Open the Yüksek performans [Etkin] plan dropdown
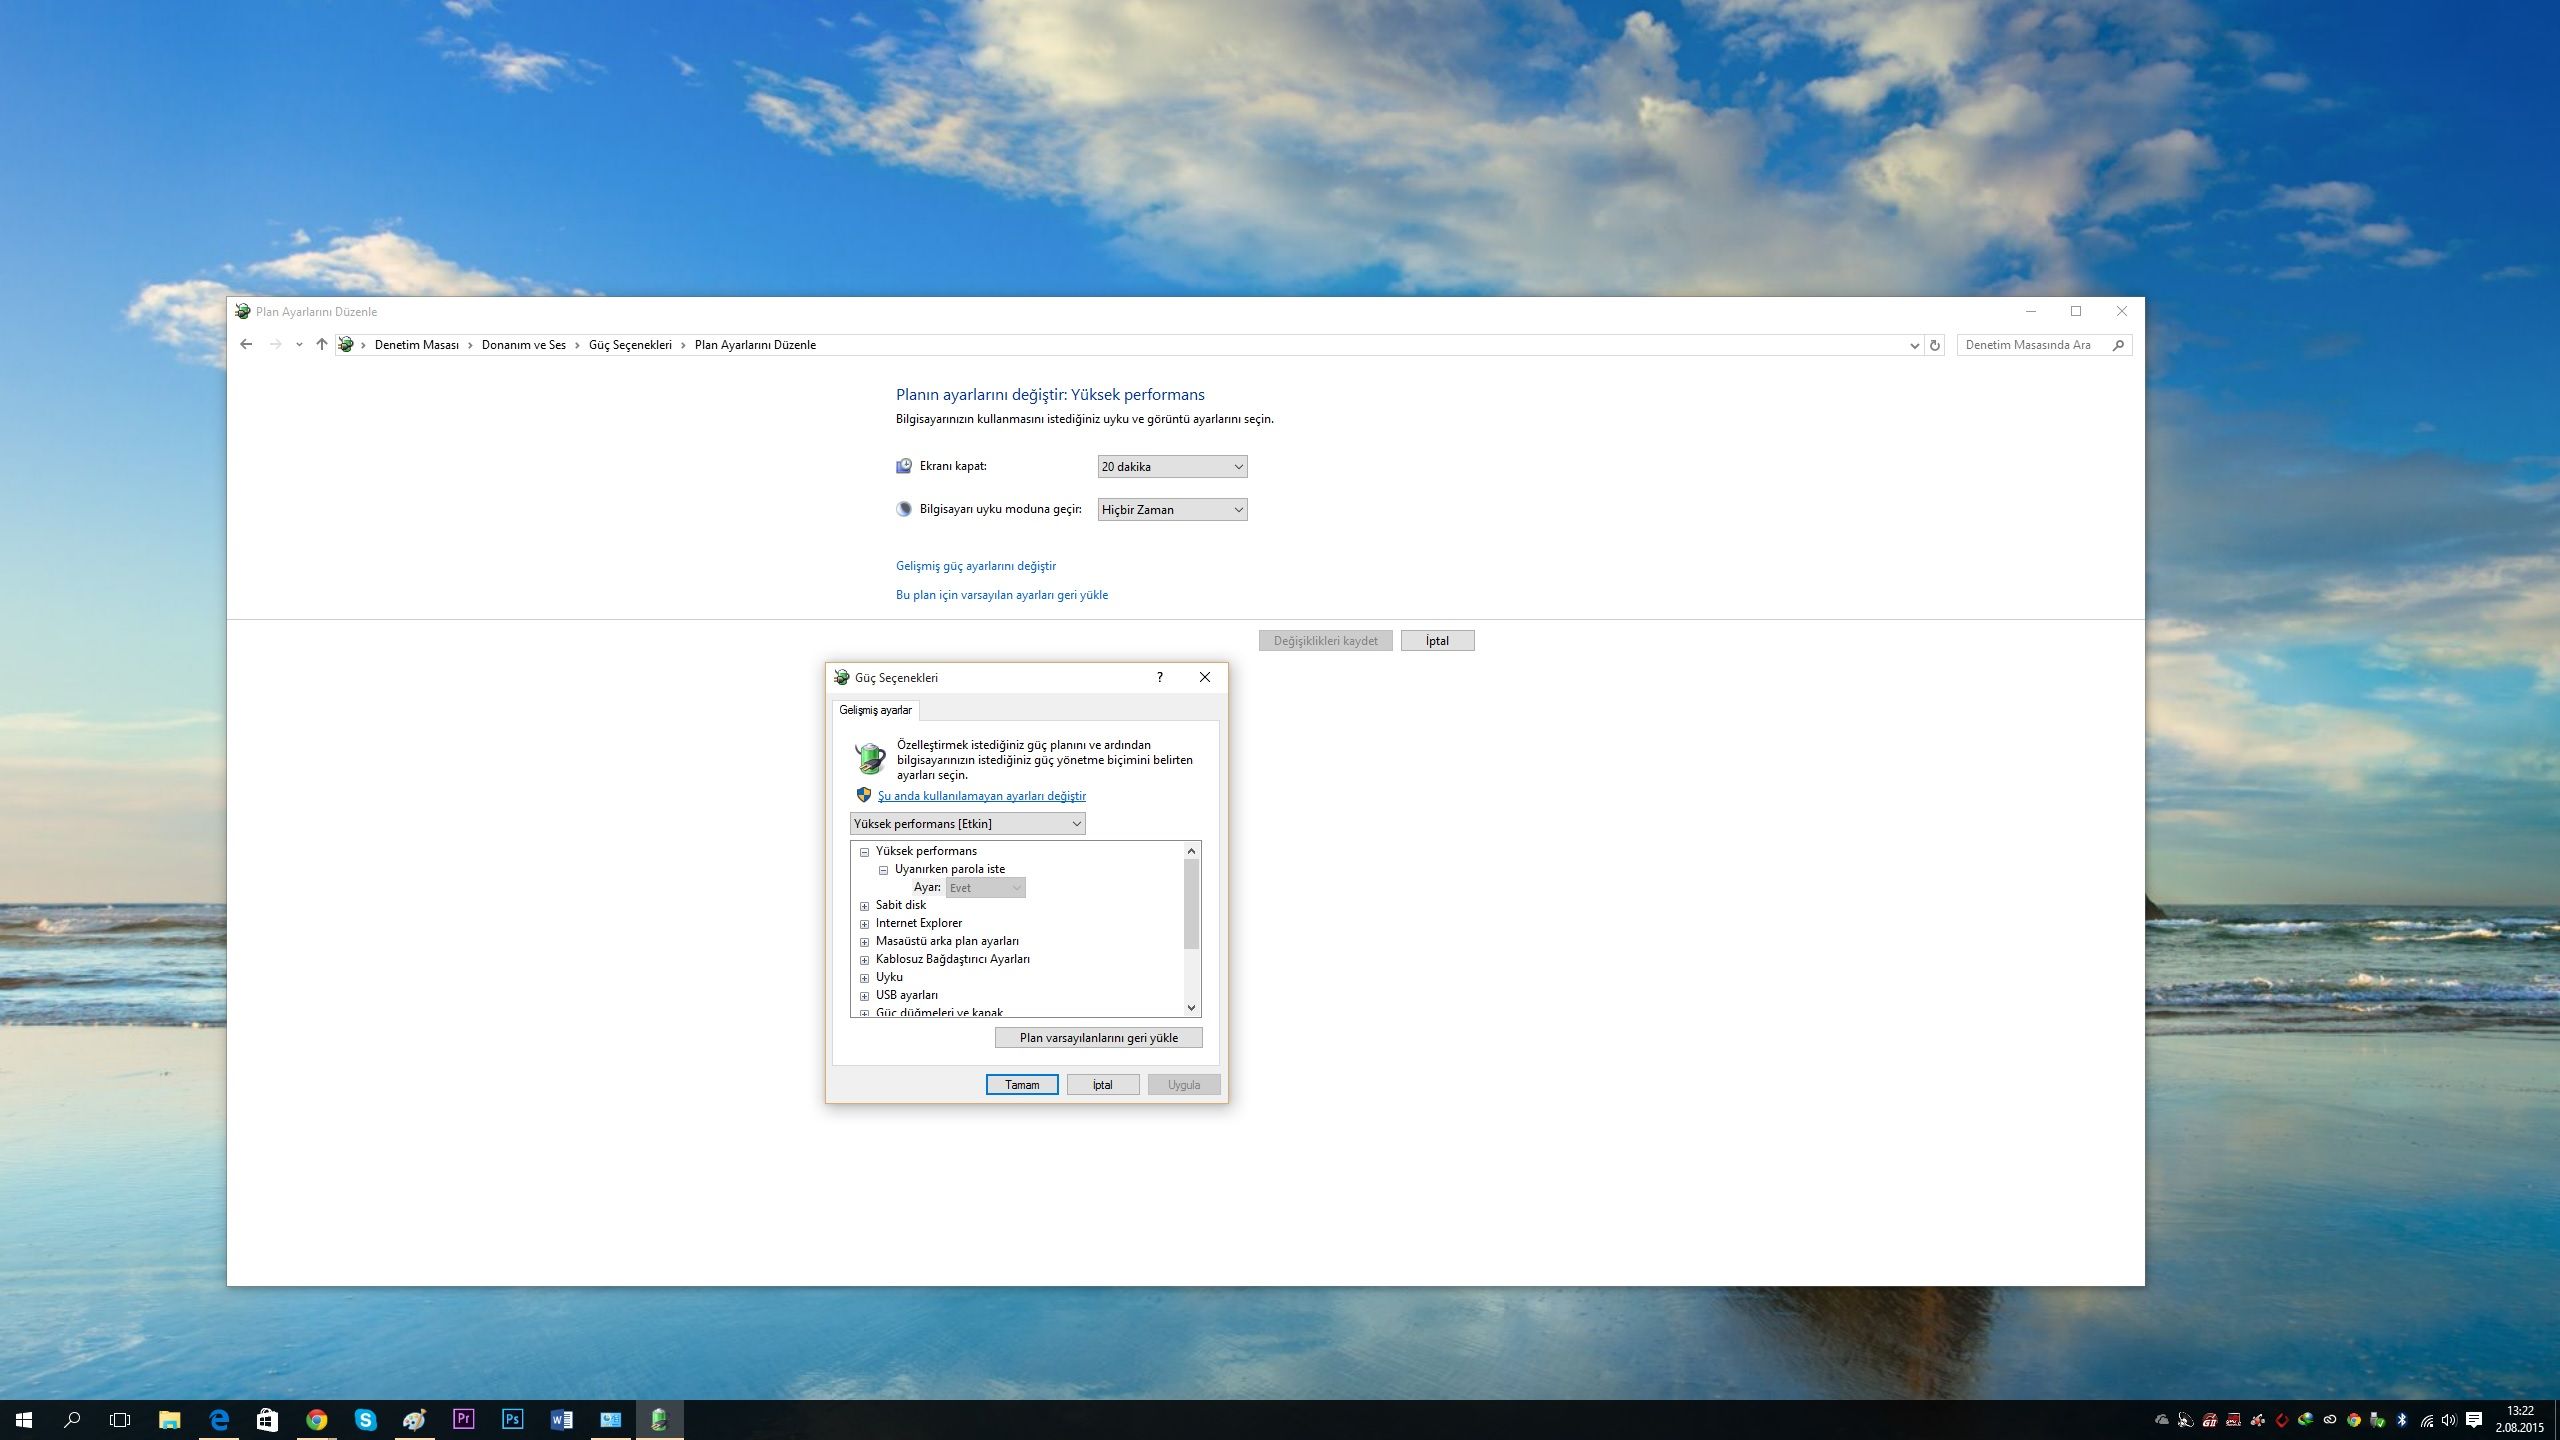The image size is (2560, 1440). (967, 824)
